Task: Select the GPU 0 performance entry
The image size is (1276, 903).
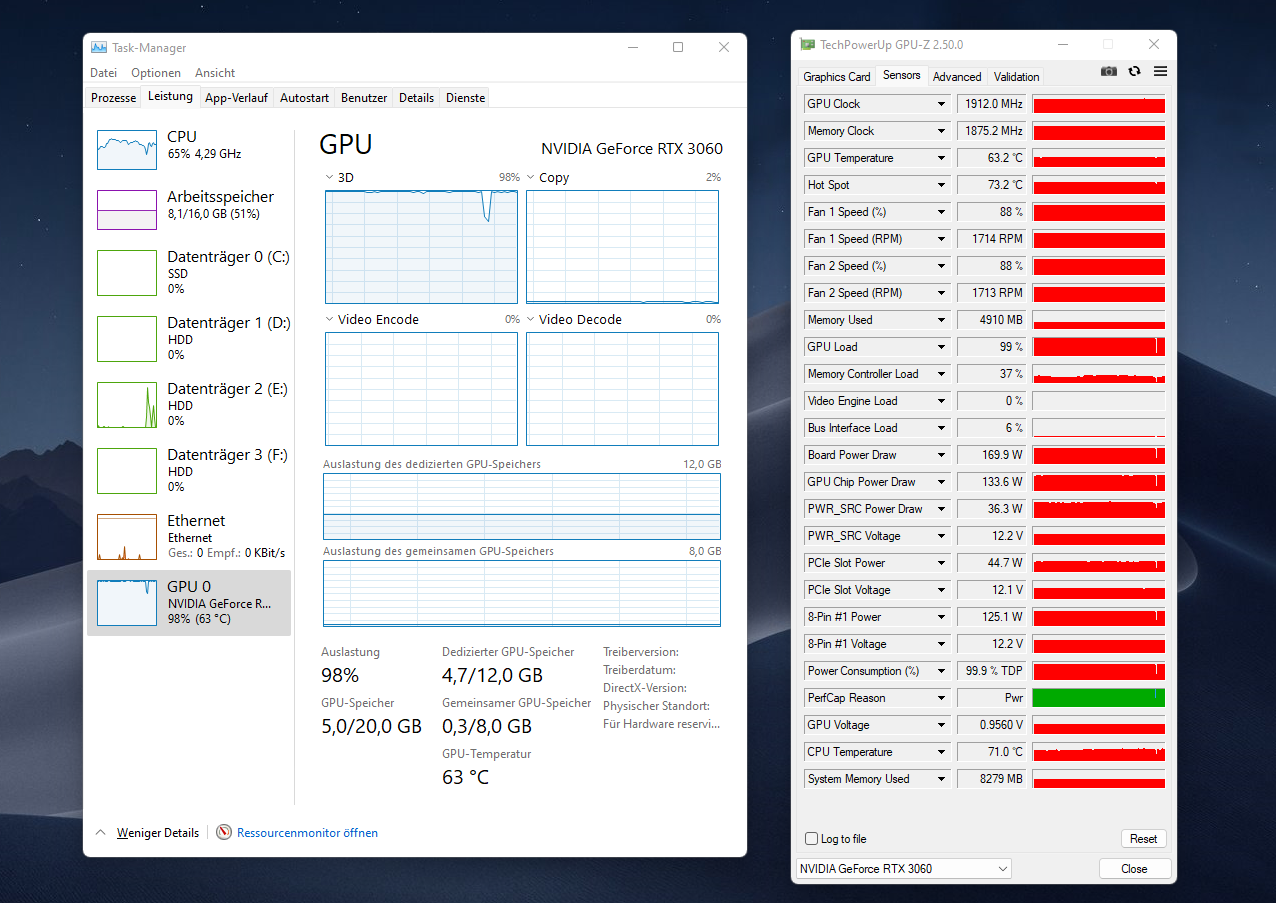Action: 189,603
